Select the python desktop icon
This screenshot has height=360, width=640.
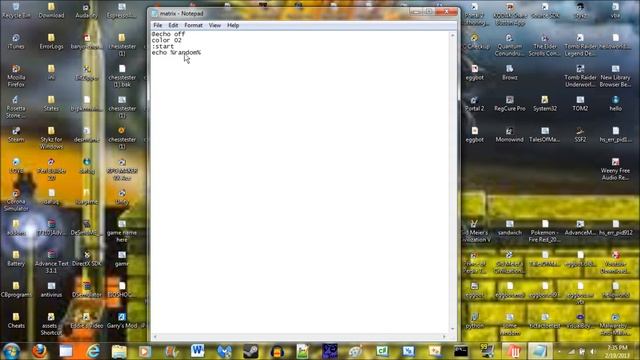474,321
